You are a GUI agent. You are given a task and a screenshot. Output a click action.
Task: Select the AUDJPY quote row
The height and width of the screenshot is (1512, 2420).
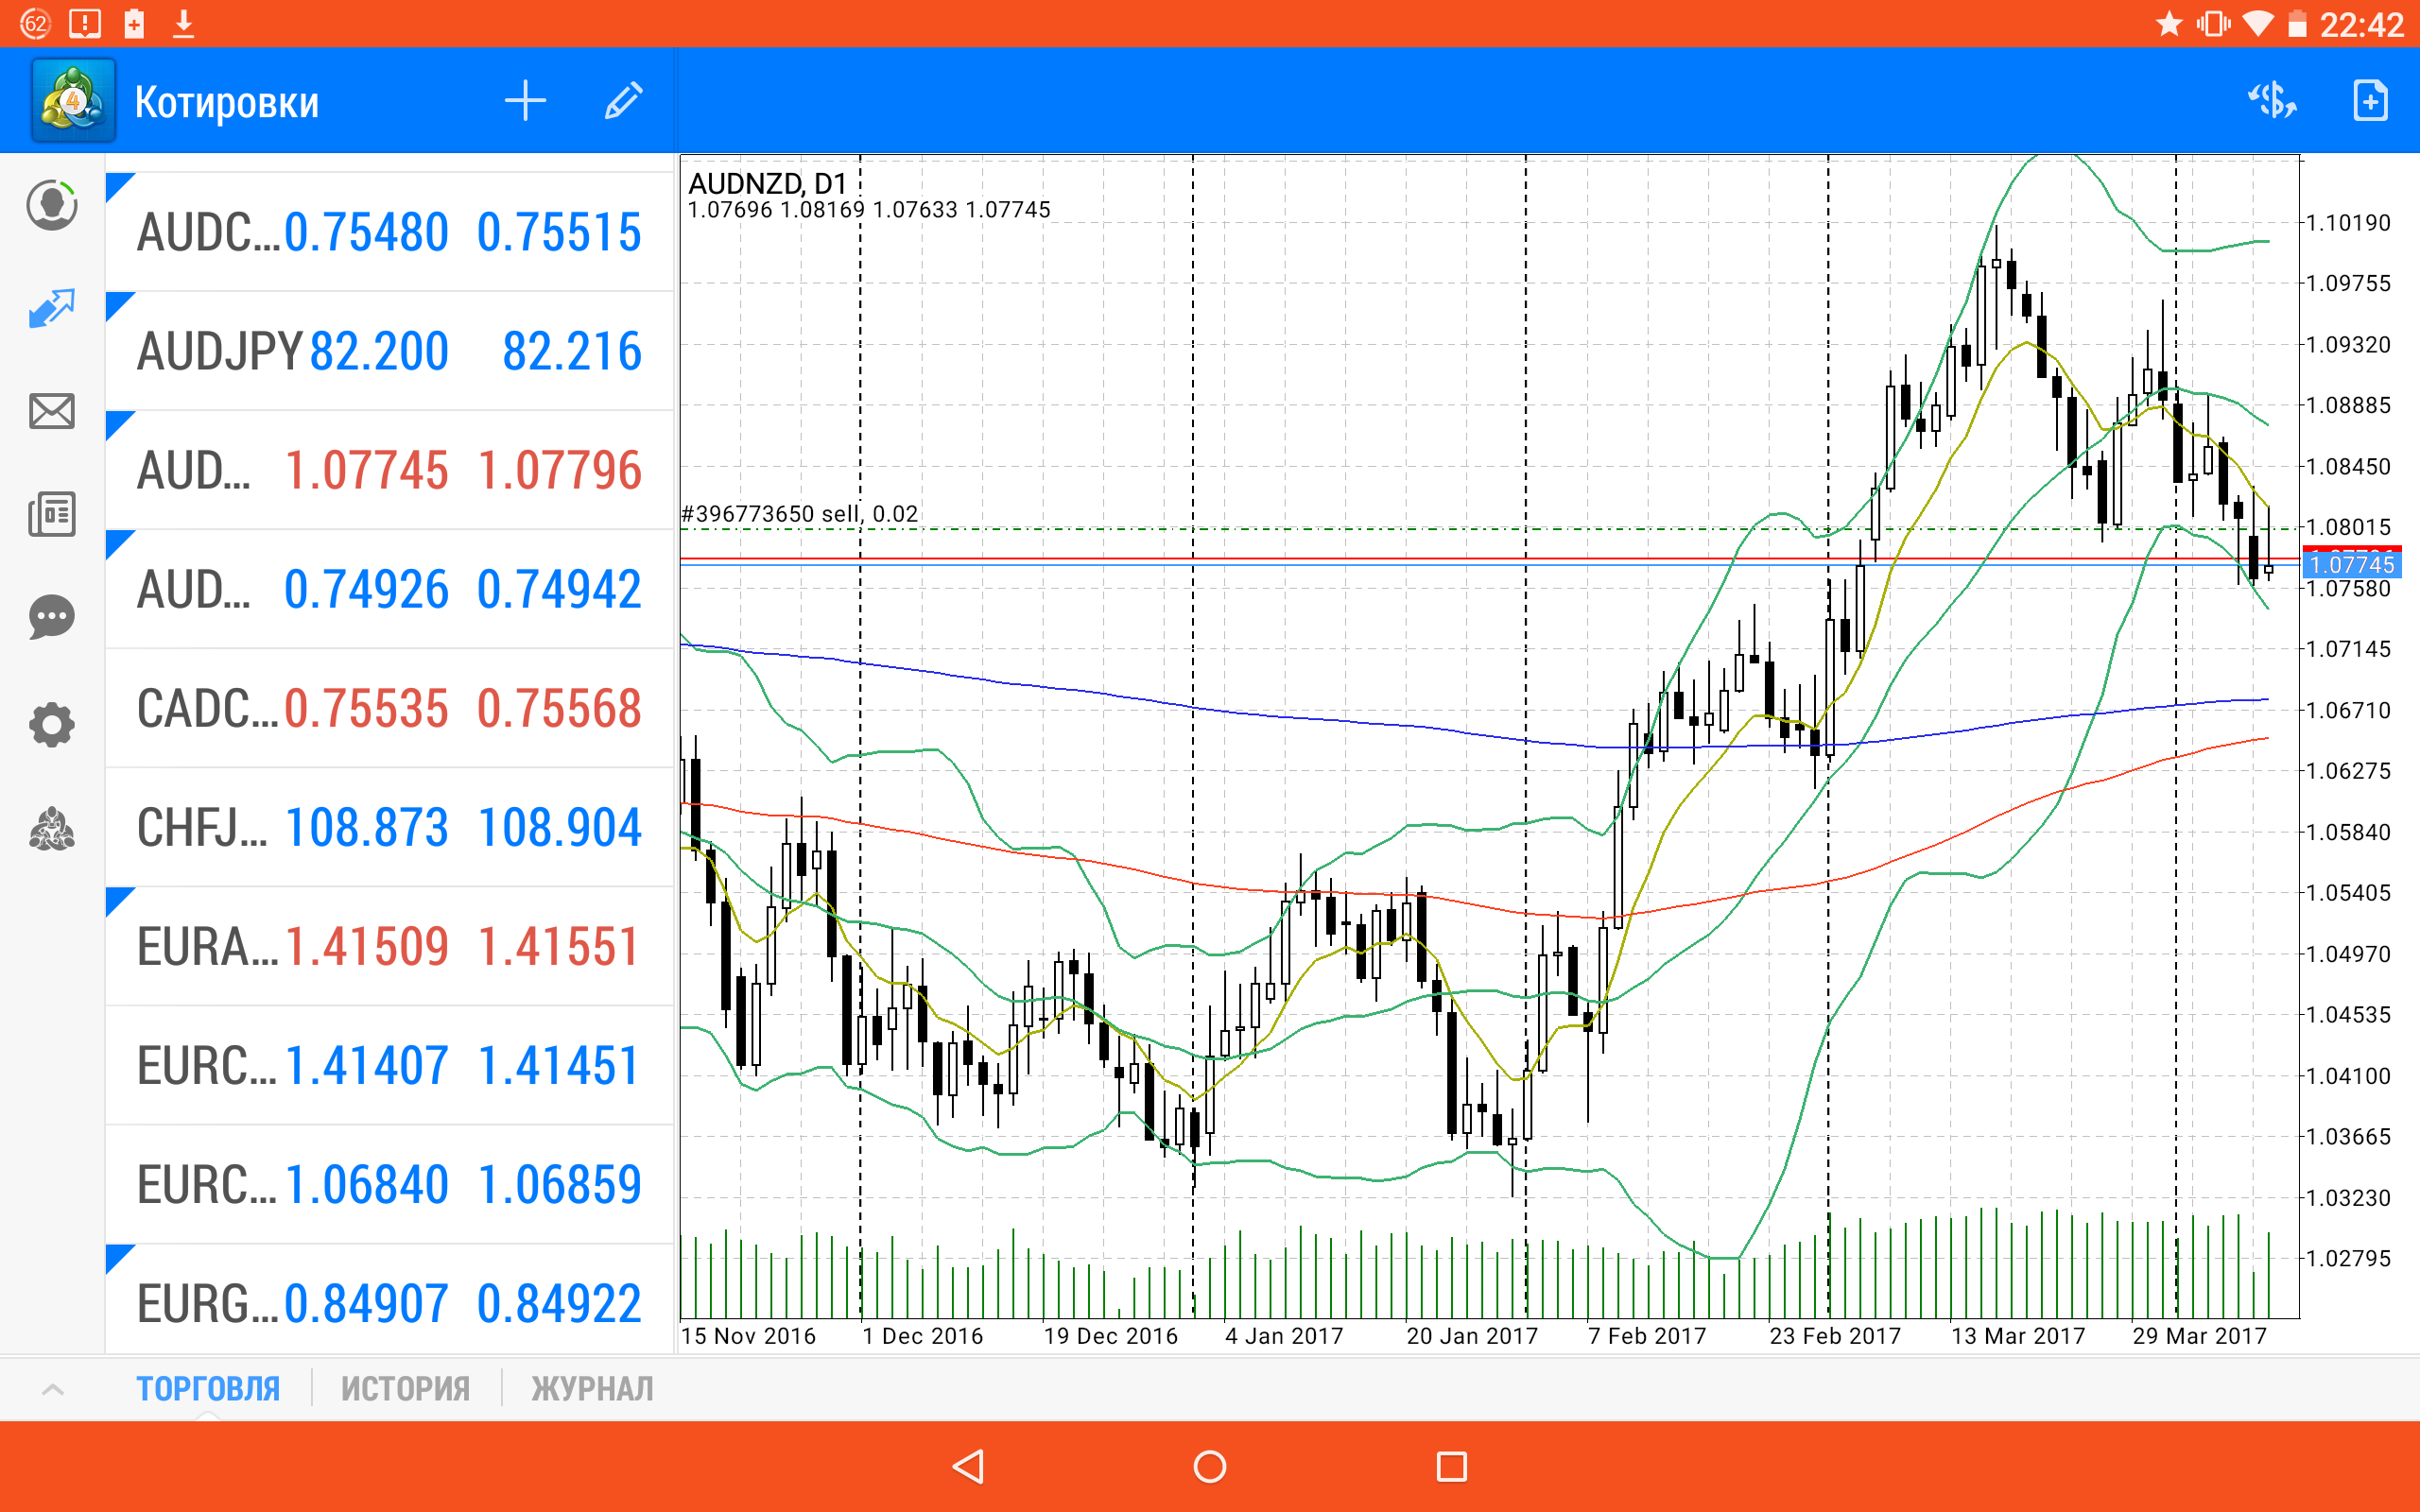click(390, 351)
